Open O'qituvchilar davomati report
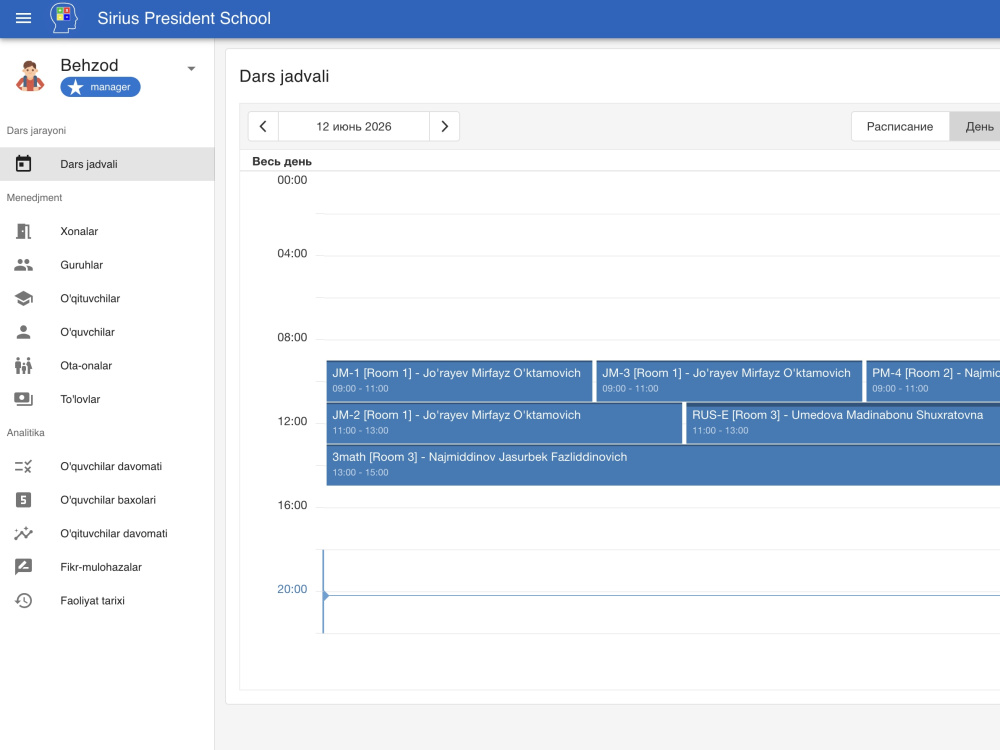1000x750 pixels. 107,533
